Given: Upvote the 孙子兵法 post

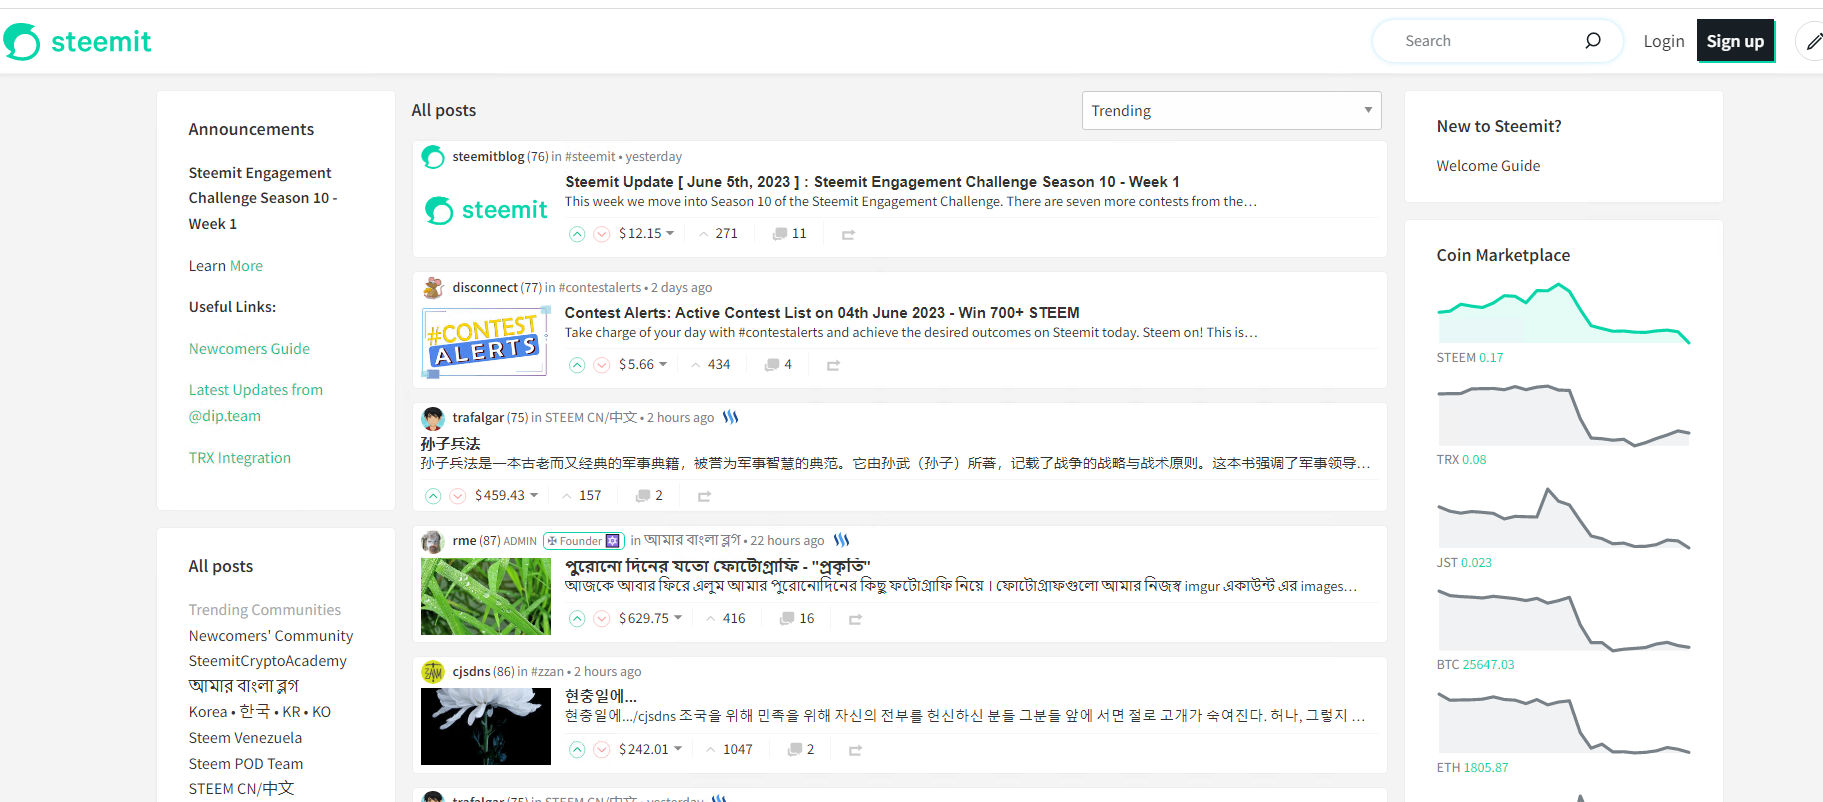Looking at the screenshot, I should [x=433, y=496].
